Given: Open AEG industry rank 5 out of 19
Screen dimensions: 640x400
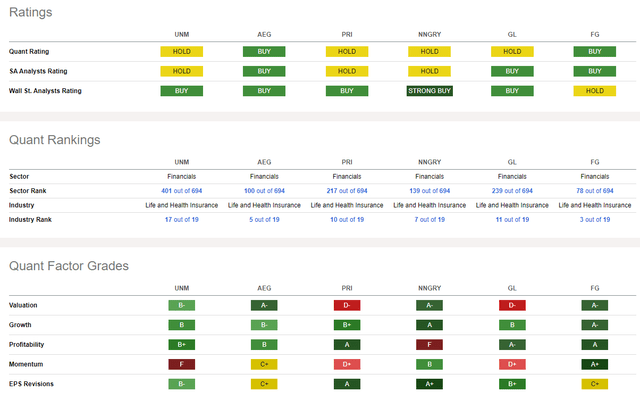Looking at the screenshot, I should tap(264, 220).
